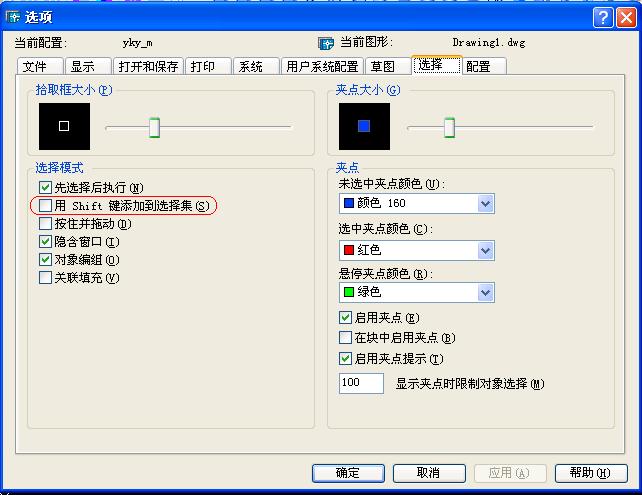Click the 拾取框大小 slider handle
Viewport: 642px width, 495px height.
(x=154, y=127)
